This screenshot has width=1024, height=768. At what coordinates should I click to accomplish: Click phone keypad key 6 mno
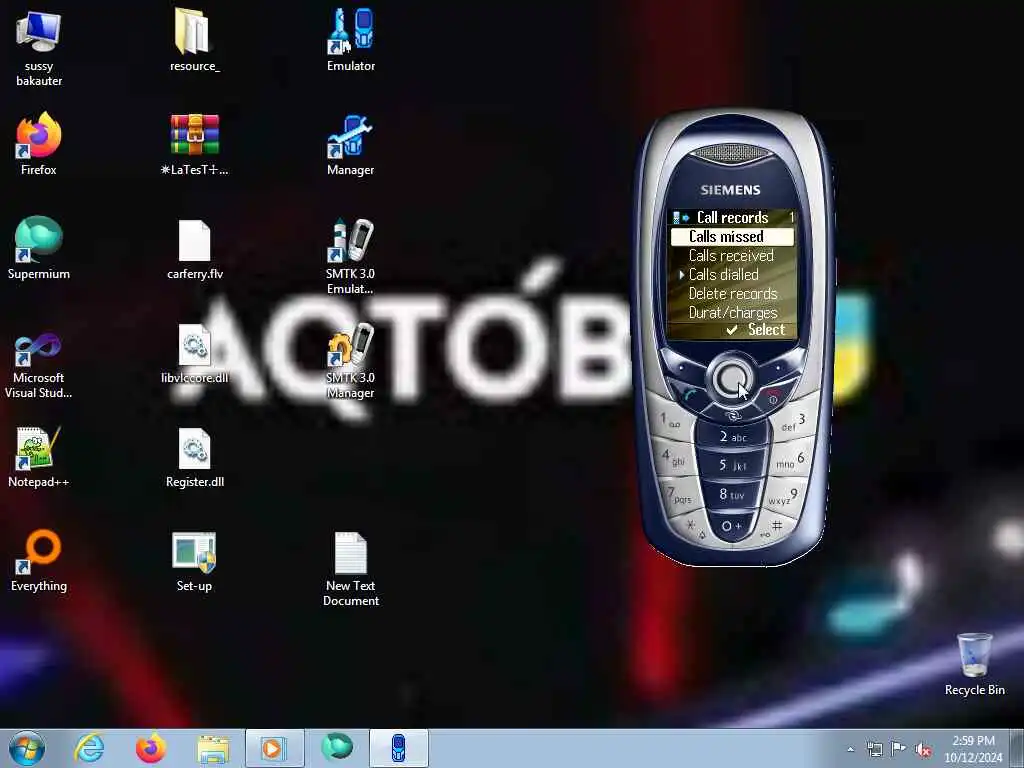coord(789,461)
